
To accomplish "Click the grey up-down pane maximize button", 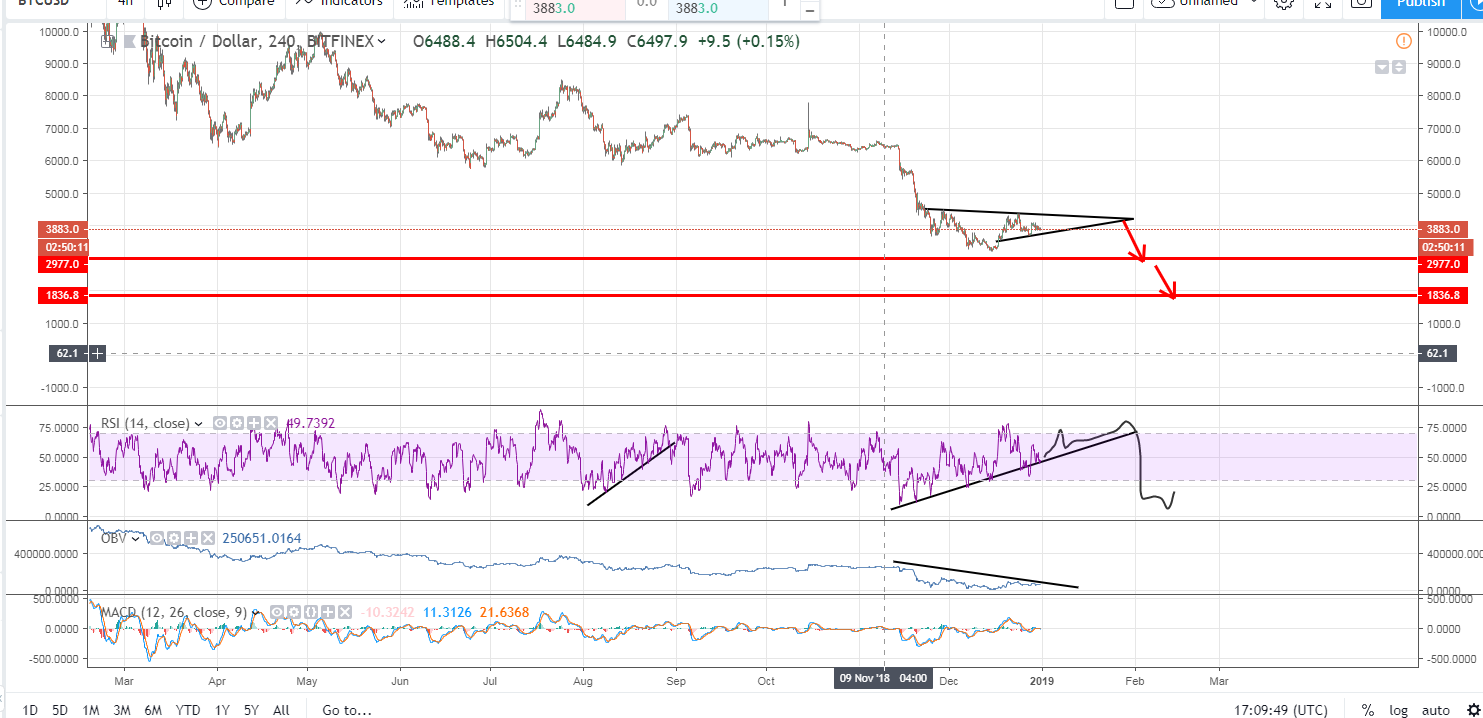I will [x=1399, y=67].
